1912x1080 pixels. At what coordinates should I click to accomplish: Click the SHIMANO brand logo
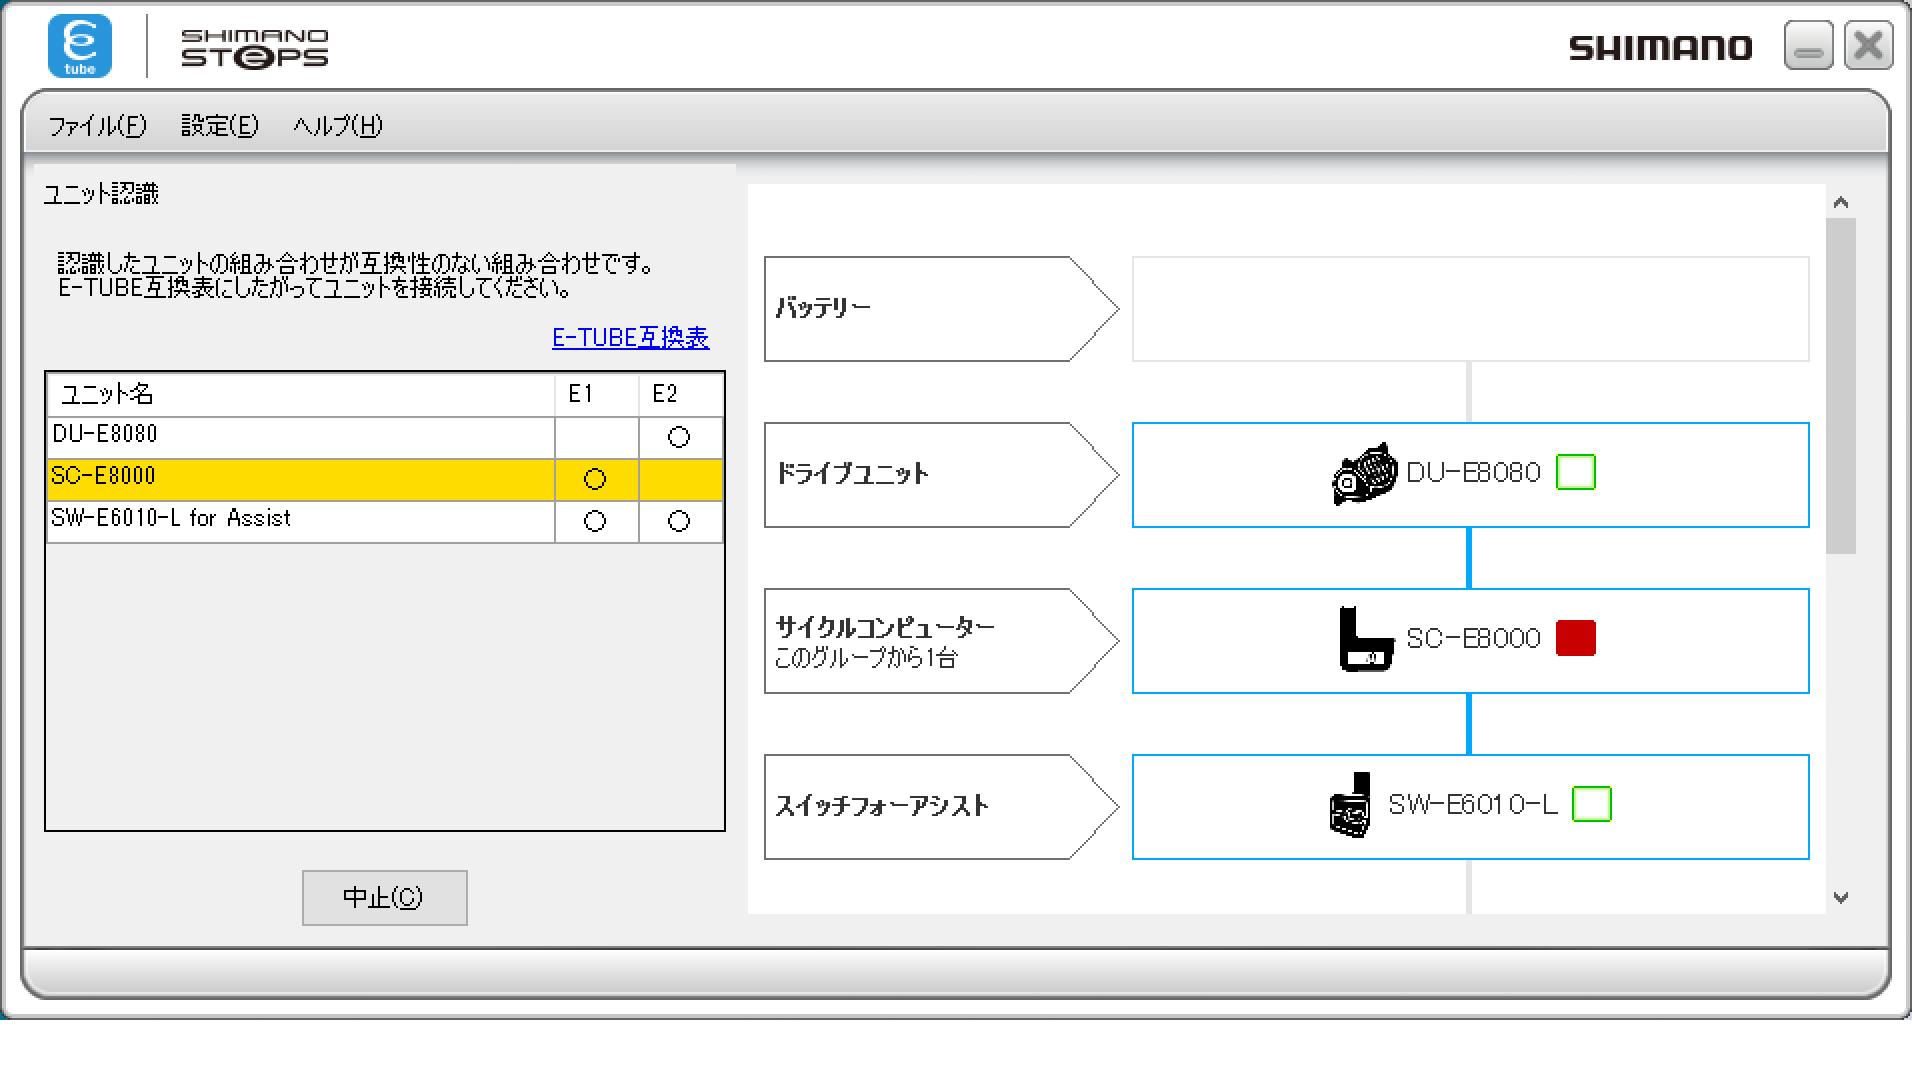coord(1660,48)
